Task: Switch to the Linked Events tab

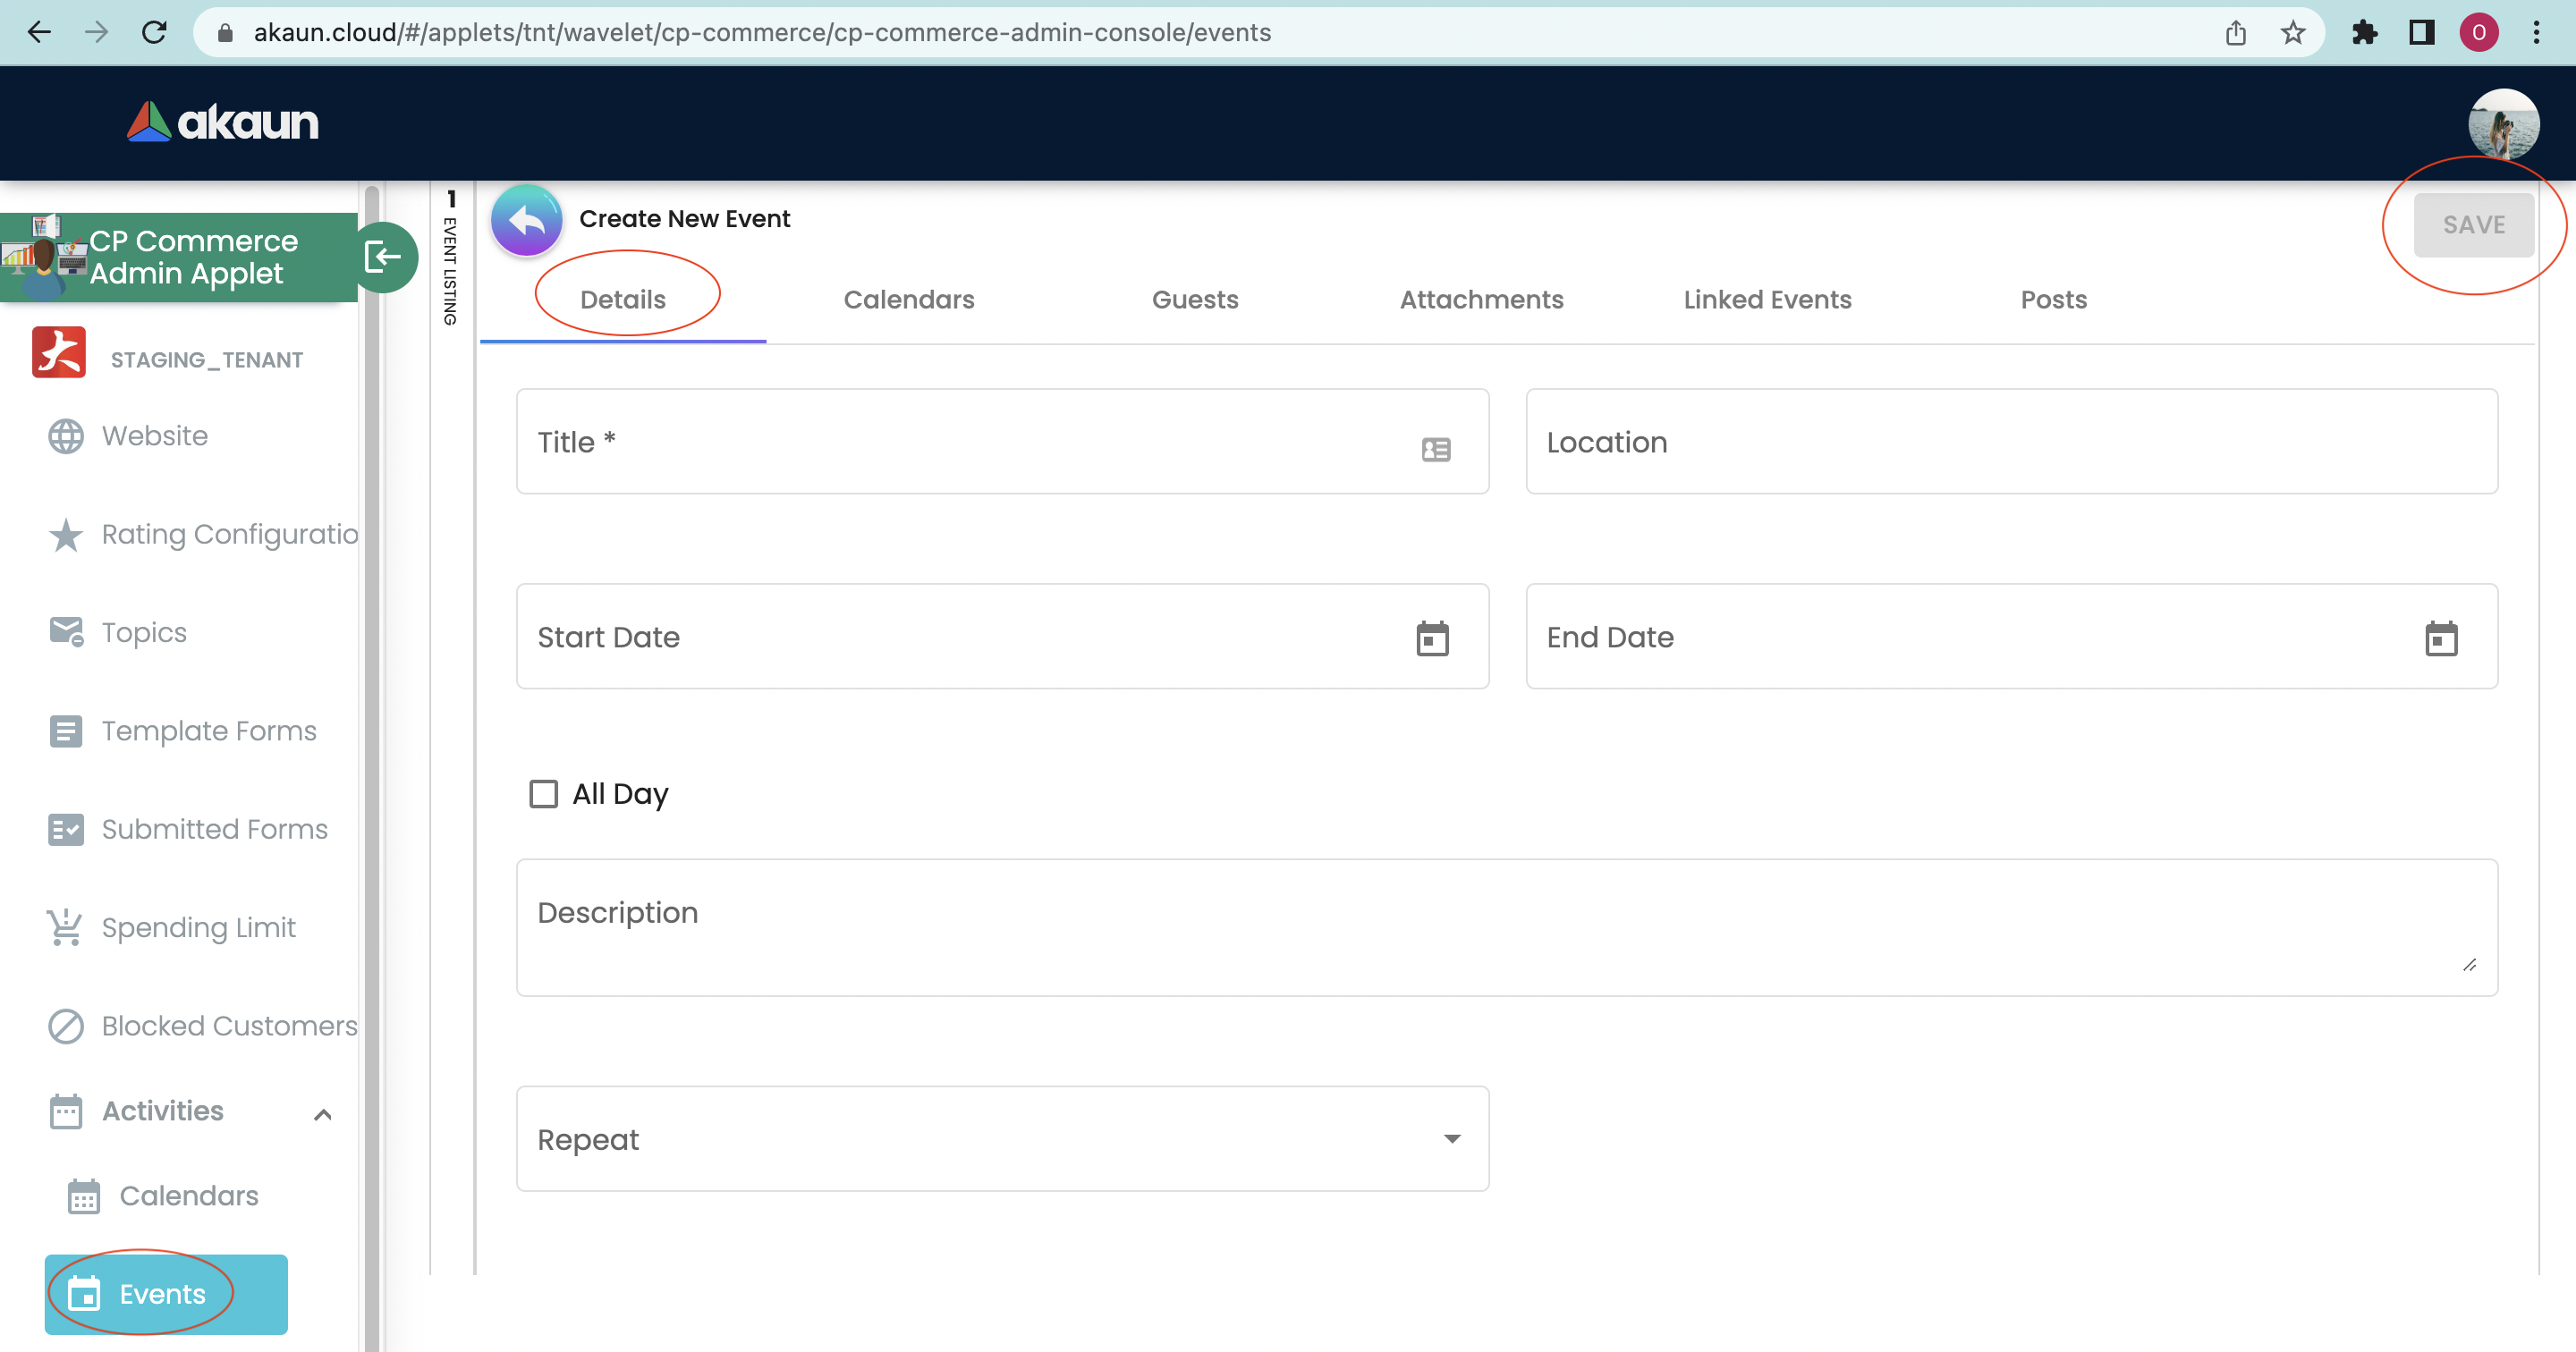Action: pos(1767,300)
